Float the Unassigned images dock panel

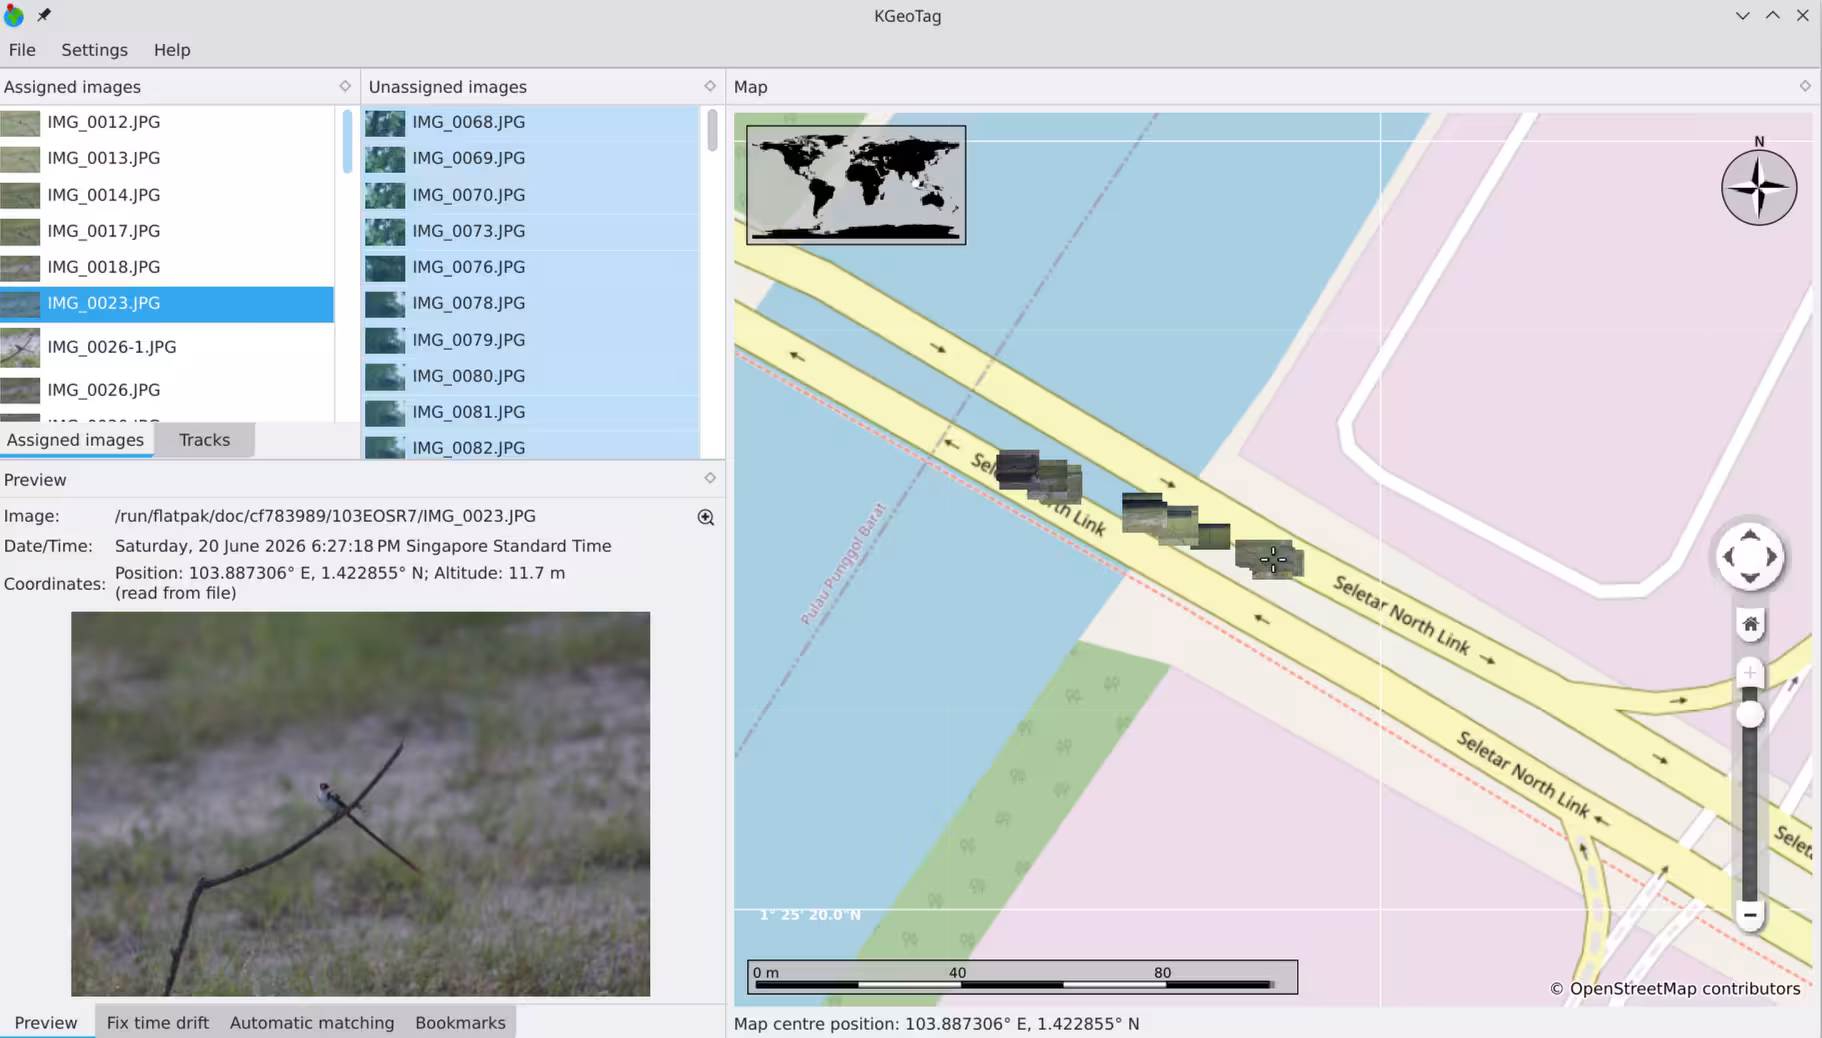tap(710, 86)
